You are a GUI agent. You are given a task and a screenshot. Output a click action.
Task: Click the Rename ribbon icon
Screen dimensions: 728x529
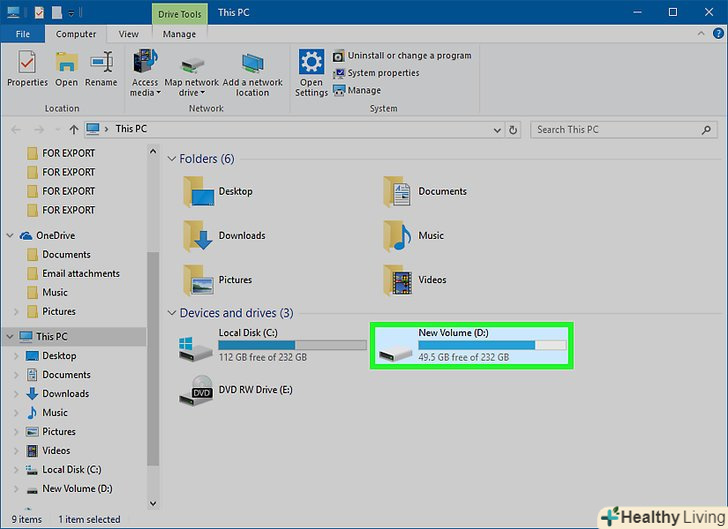(100, 62)
